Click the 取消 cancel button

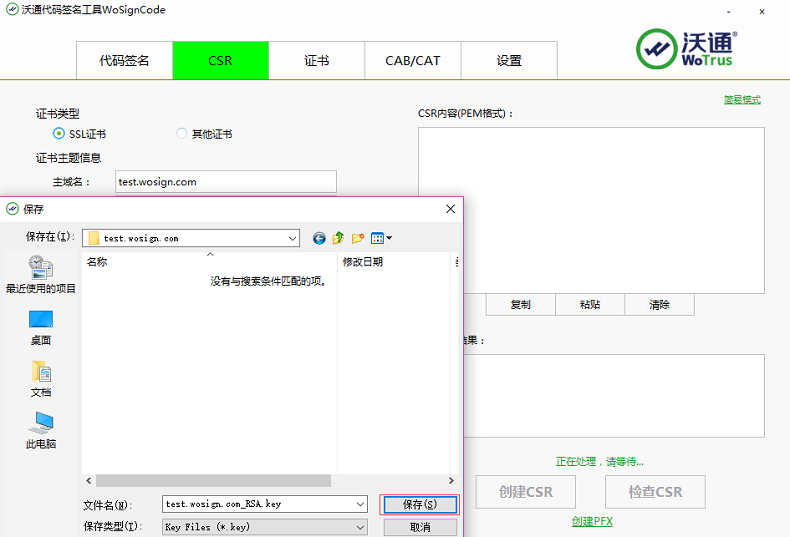(x=419, y=527)
